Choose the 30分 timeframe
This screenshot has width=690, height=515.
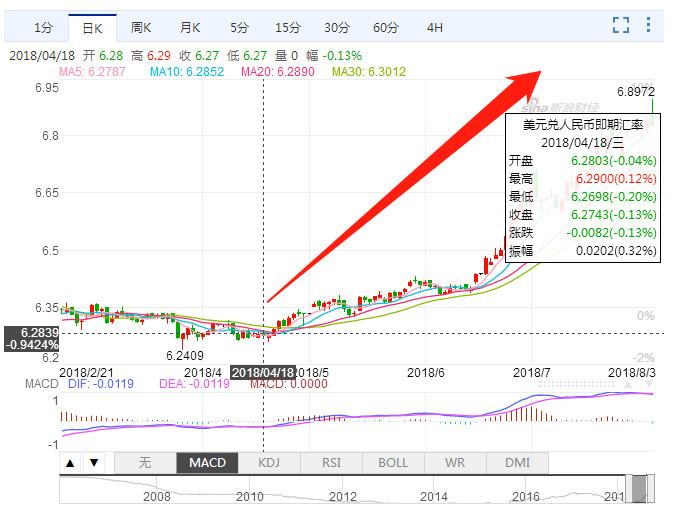pos(337,28)
